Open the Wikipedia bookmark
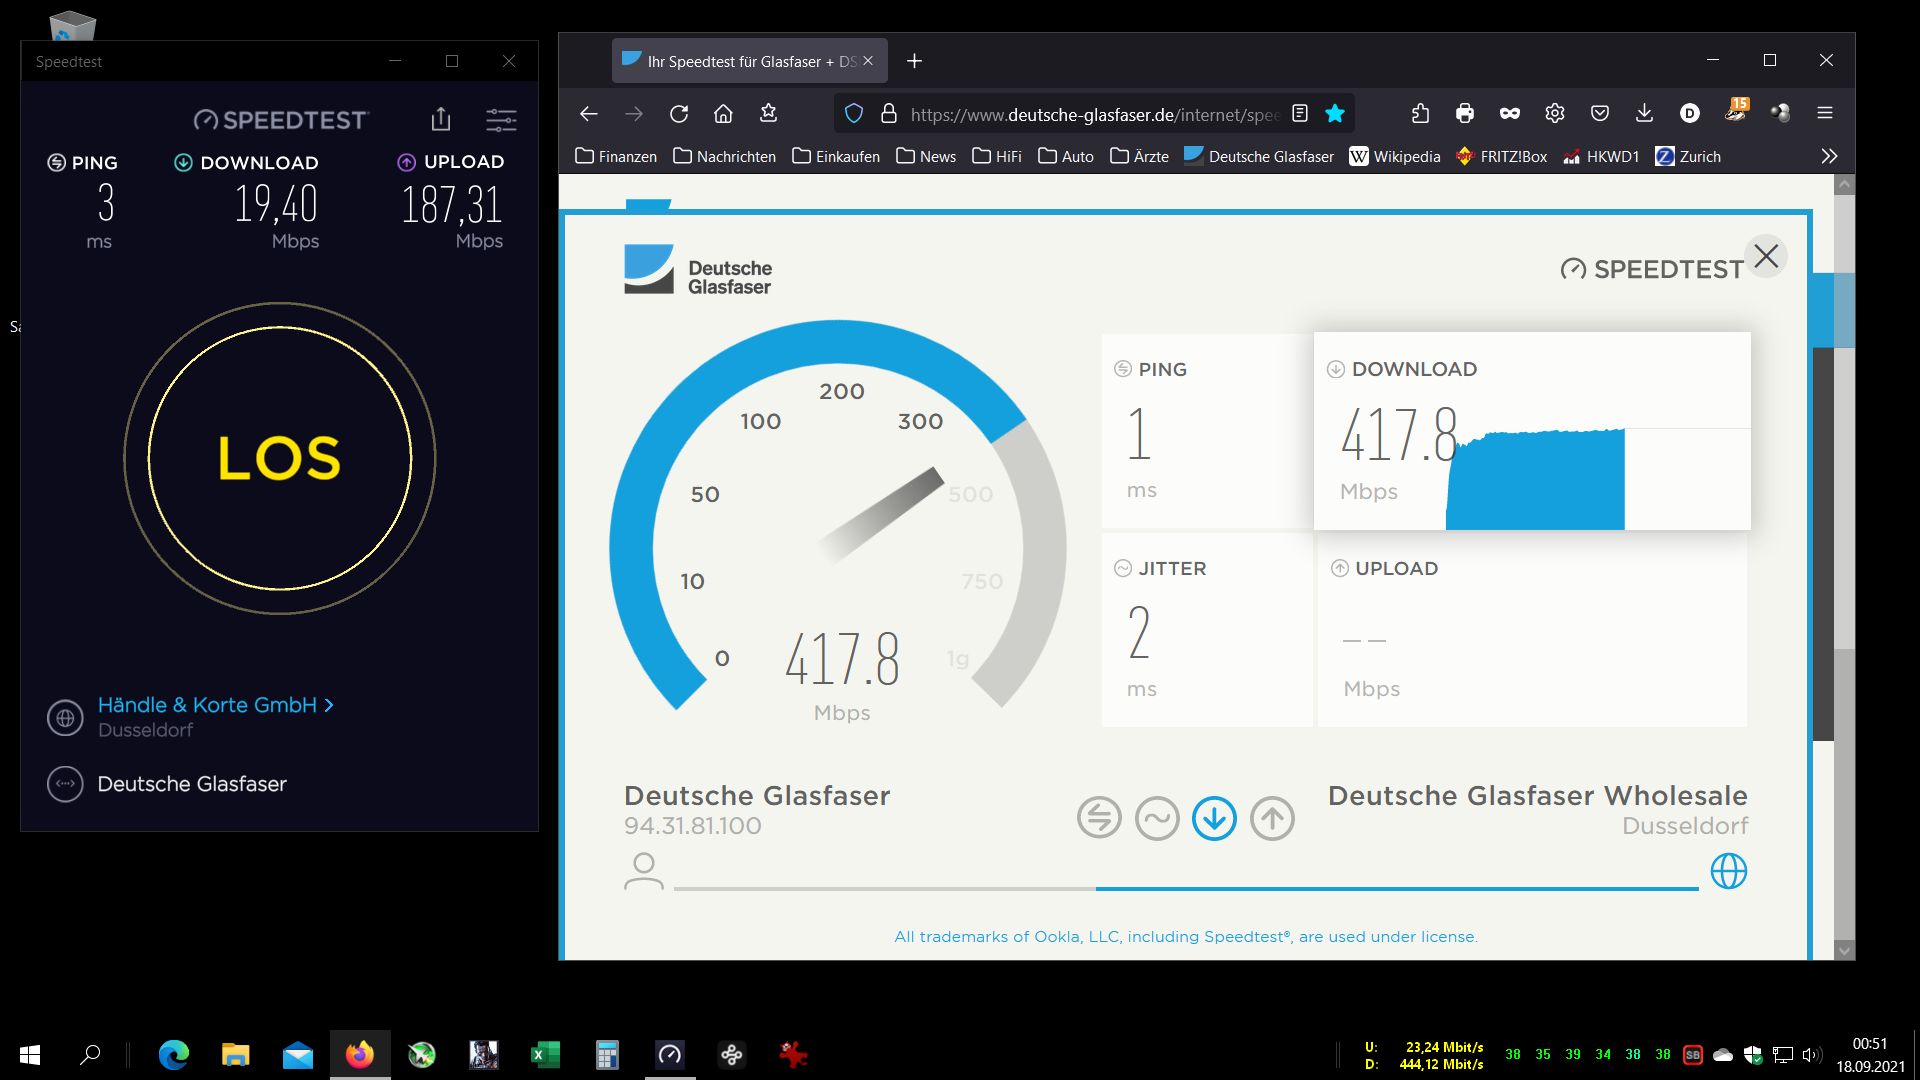Image resolution: width=1920 pixels, height=1080 pixels. pos(1395,156)
